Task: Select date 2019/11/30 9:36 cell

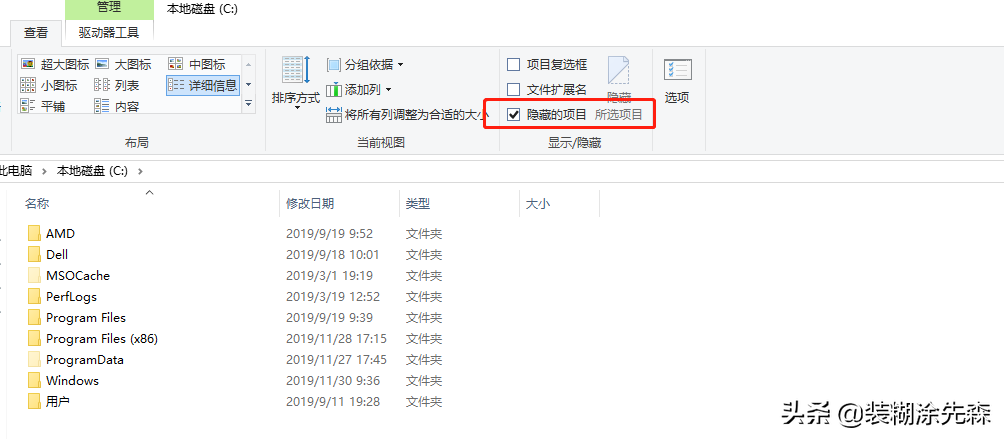Action: [333, 381]
